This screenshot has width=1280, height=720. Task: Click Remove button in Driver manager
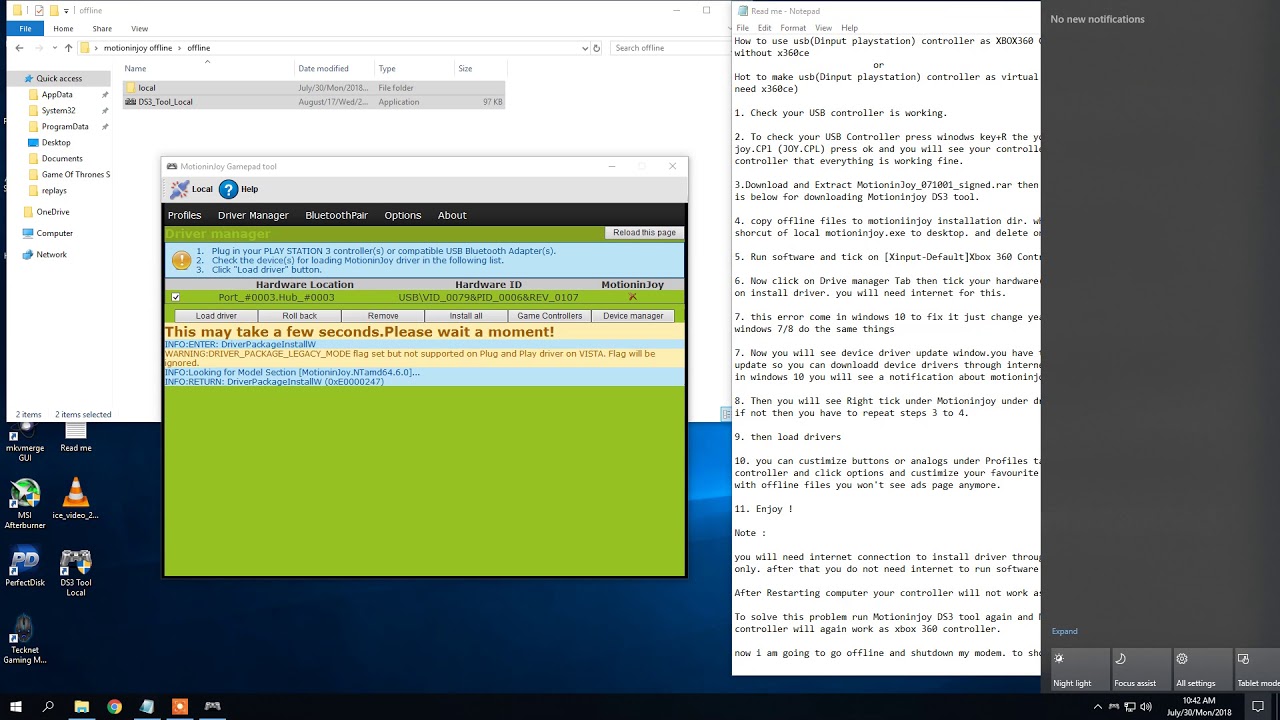pyautogui.click(x=382, y=316)
